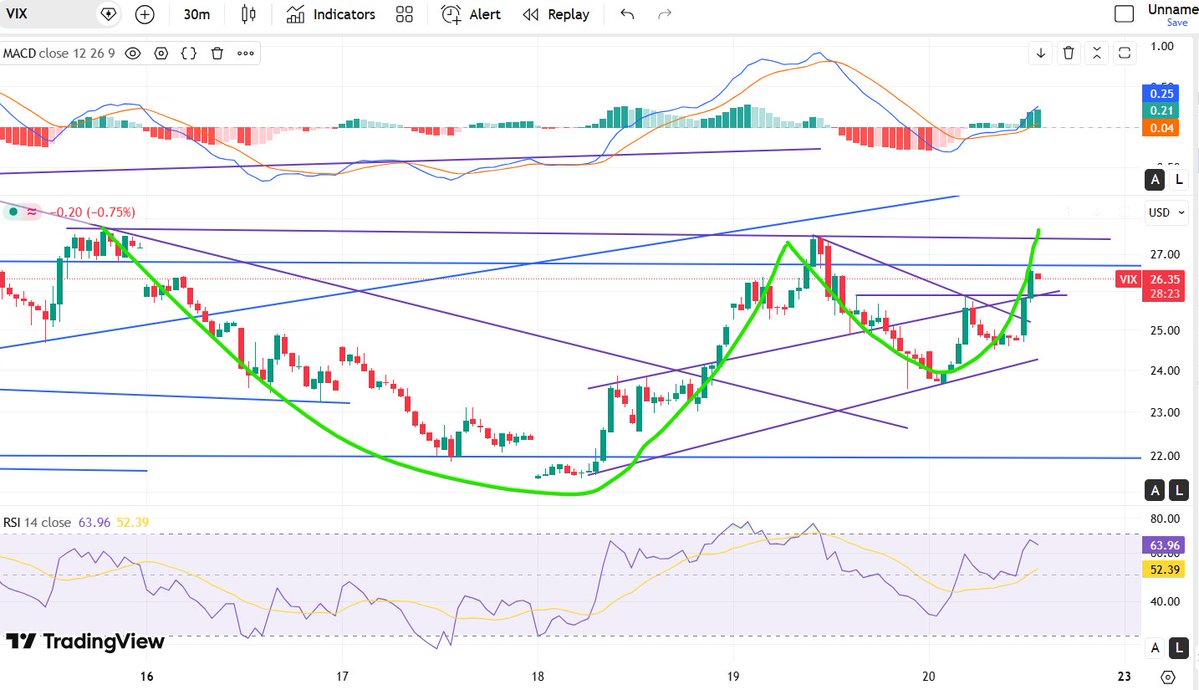Click the countdown timer 28:23 label
The image size is (1199, 690).
pos(1165,294)
